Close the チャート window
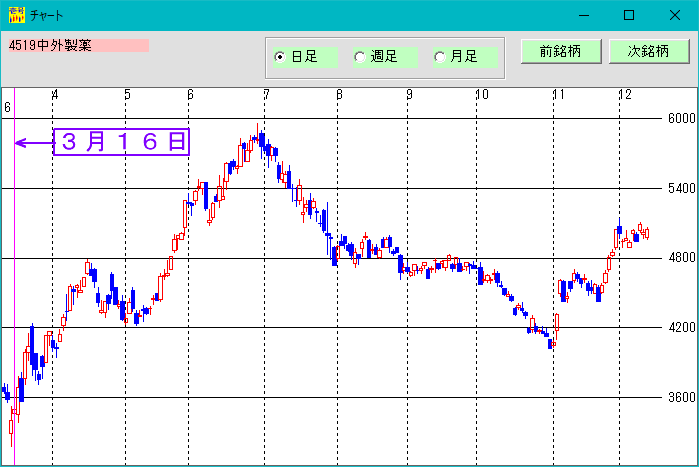 (x=674, y=15)
